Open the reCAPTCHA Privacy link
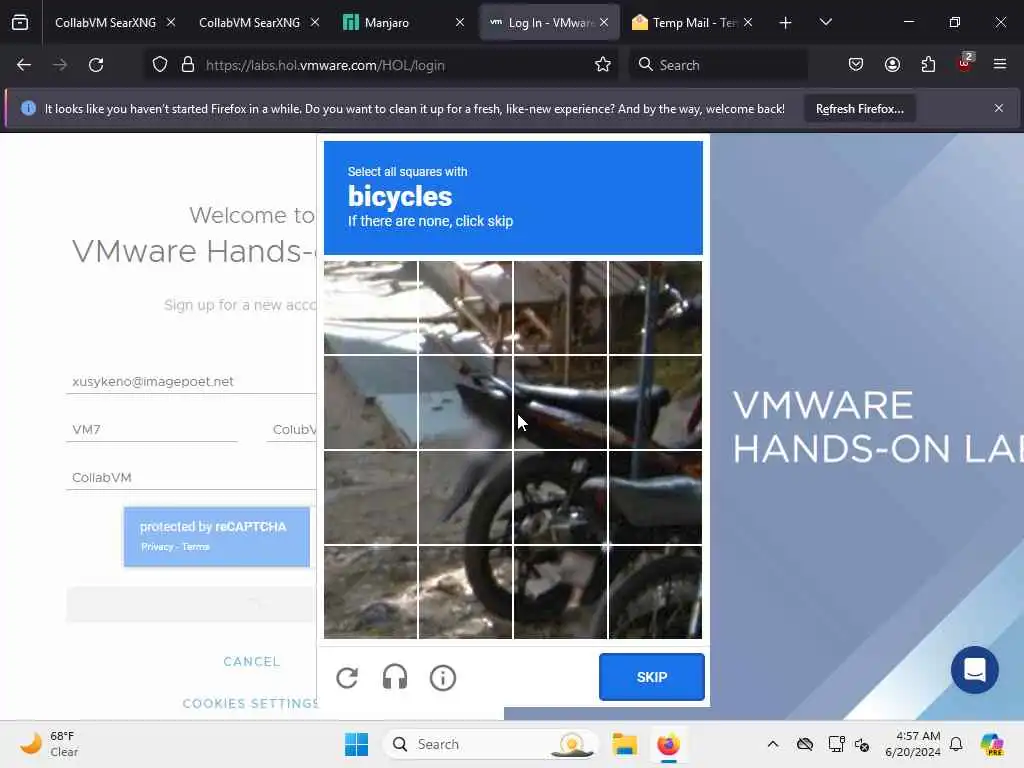 click(157, 547)
